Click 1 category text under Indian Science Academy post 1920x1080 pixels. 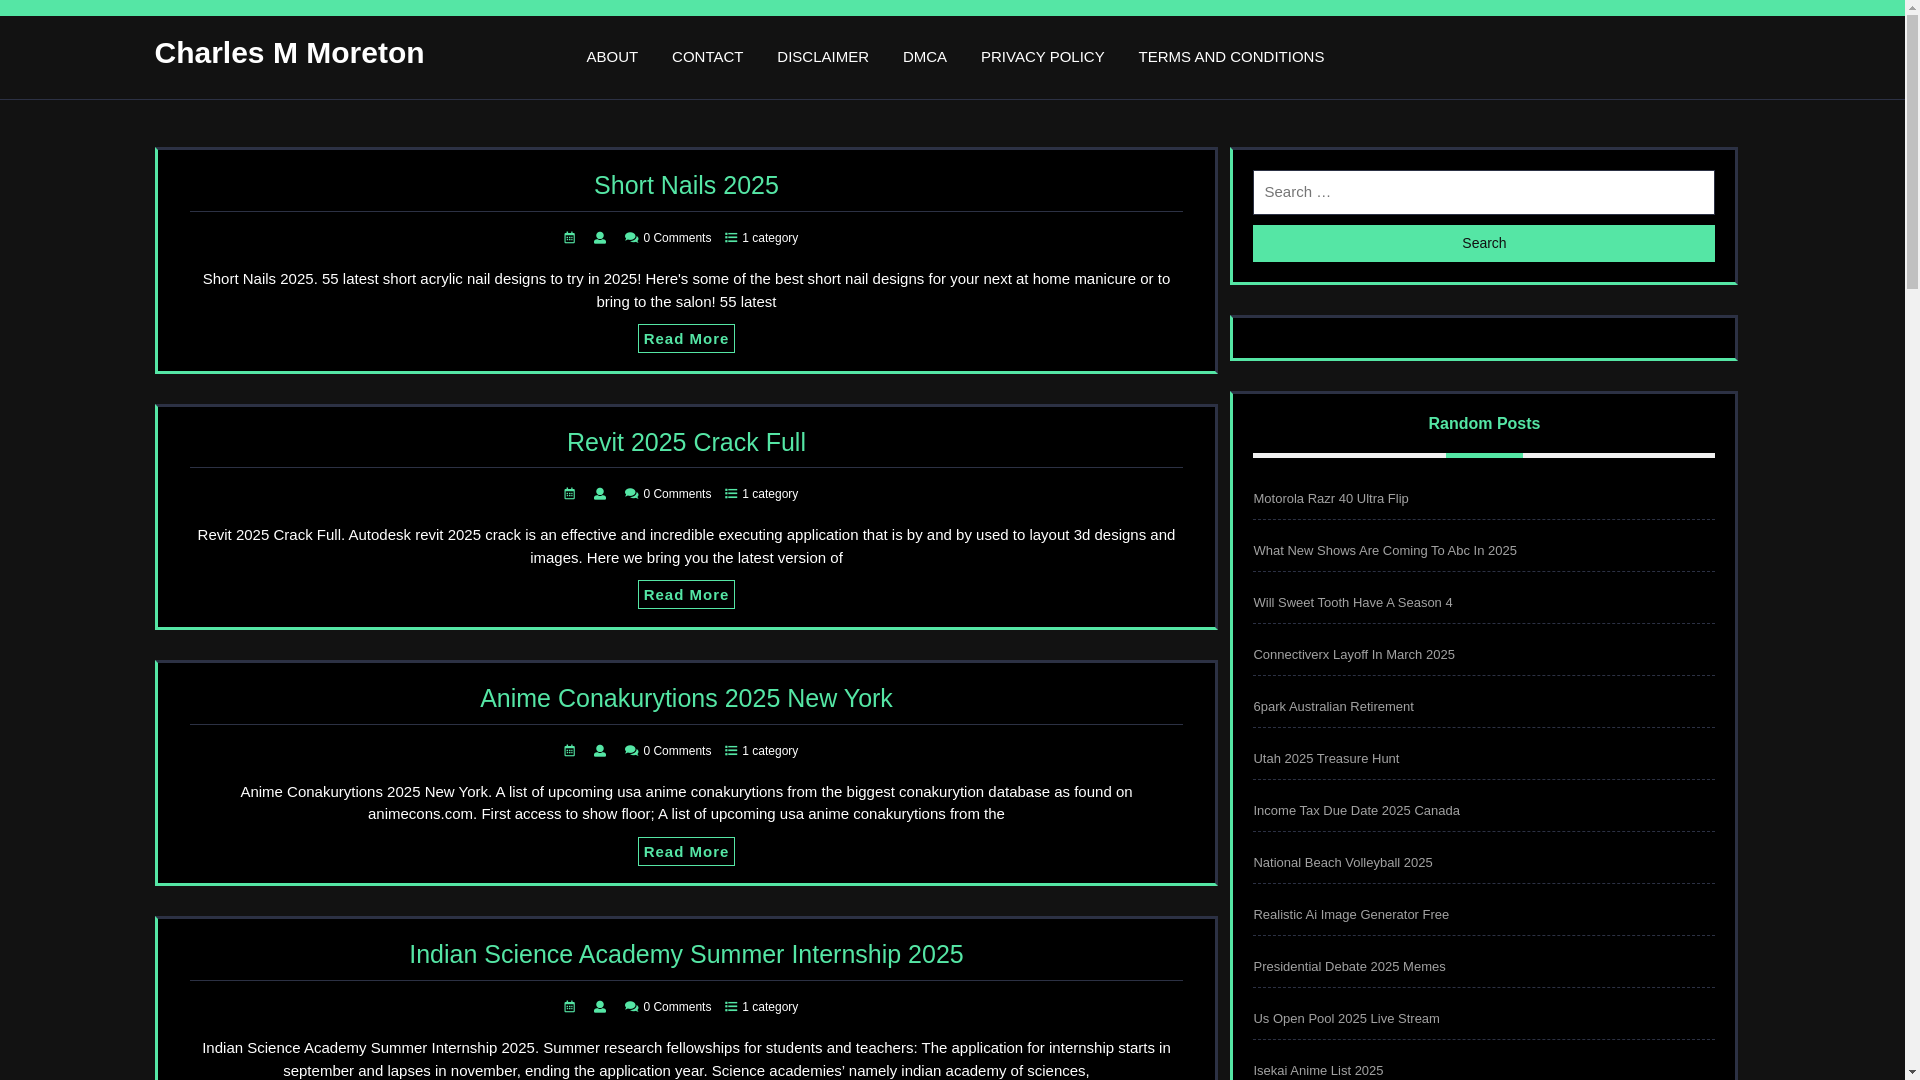click(x=770, y=1007)
